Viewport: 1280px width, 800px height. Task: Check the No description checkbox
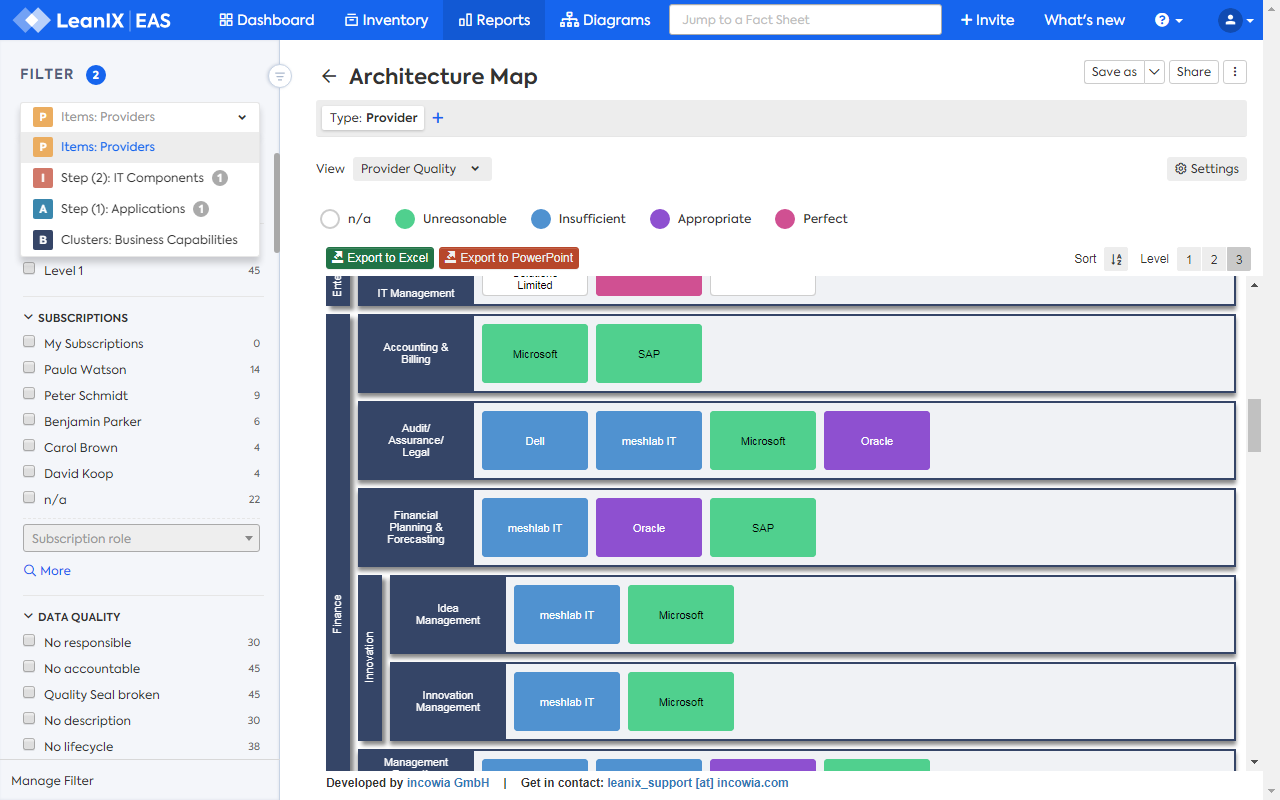tap(29, 719)
